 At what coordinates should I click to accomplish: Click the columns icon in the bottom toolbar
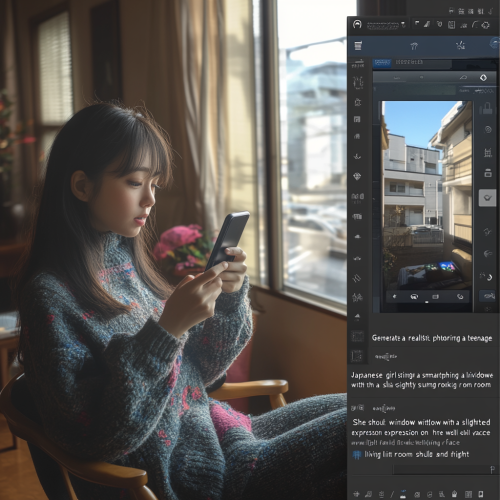[x=468, y=494]
